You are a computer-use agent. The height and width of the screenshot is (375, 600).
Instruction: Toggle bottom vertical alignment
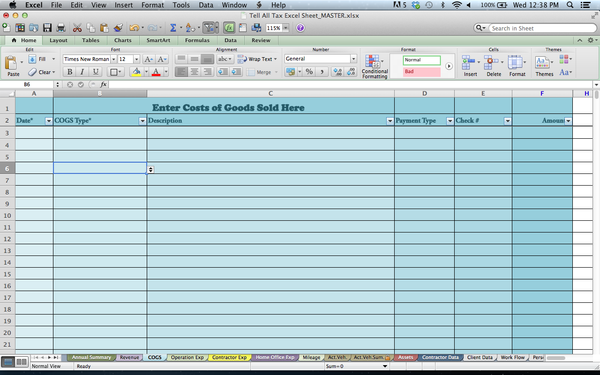pos(207,59)
